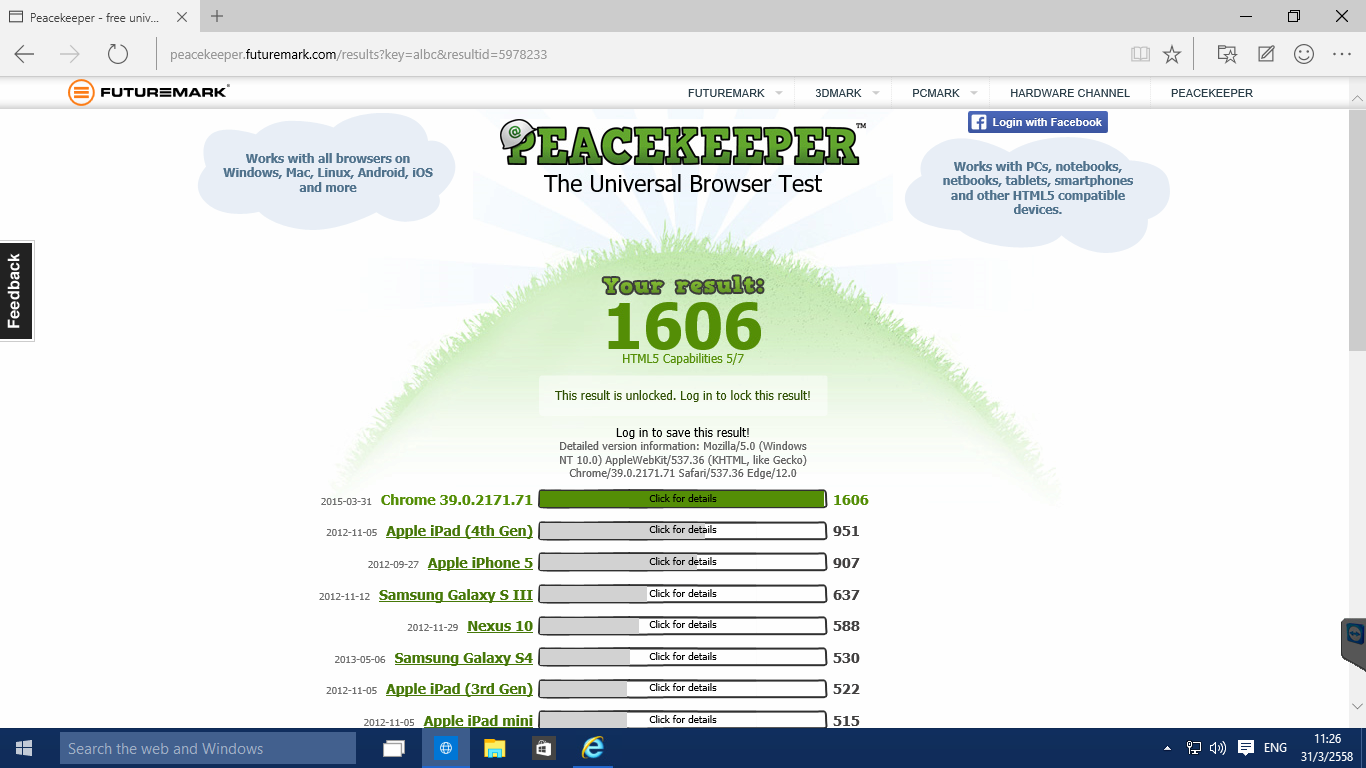
Task: Open Apple iPad (3rd Gen) link
Action: click(x=460, y=689)
